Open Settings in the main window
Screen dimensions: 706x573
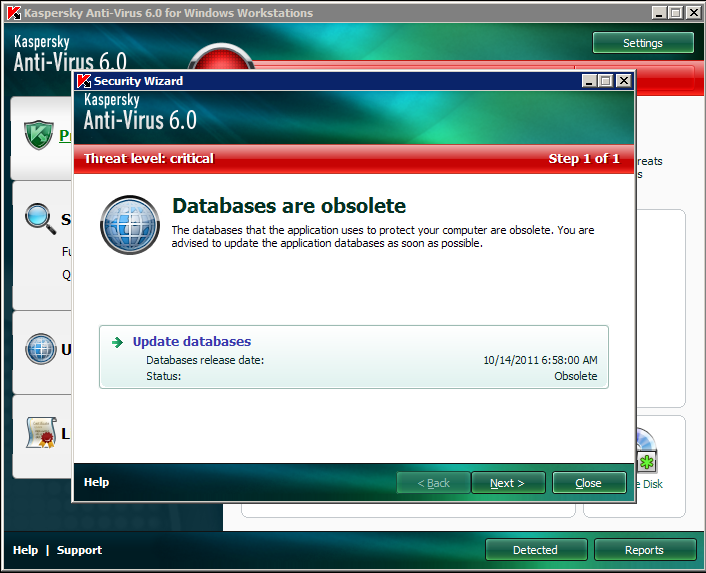(643, 43)
